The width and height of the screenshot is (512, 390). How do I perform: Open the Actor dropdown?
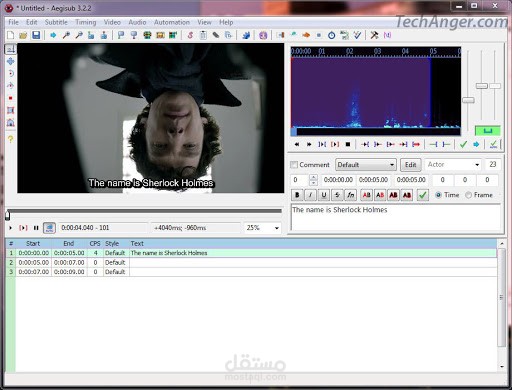(453, 165)
